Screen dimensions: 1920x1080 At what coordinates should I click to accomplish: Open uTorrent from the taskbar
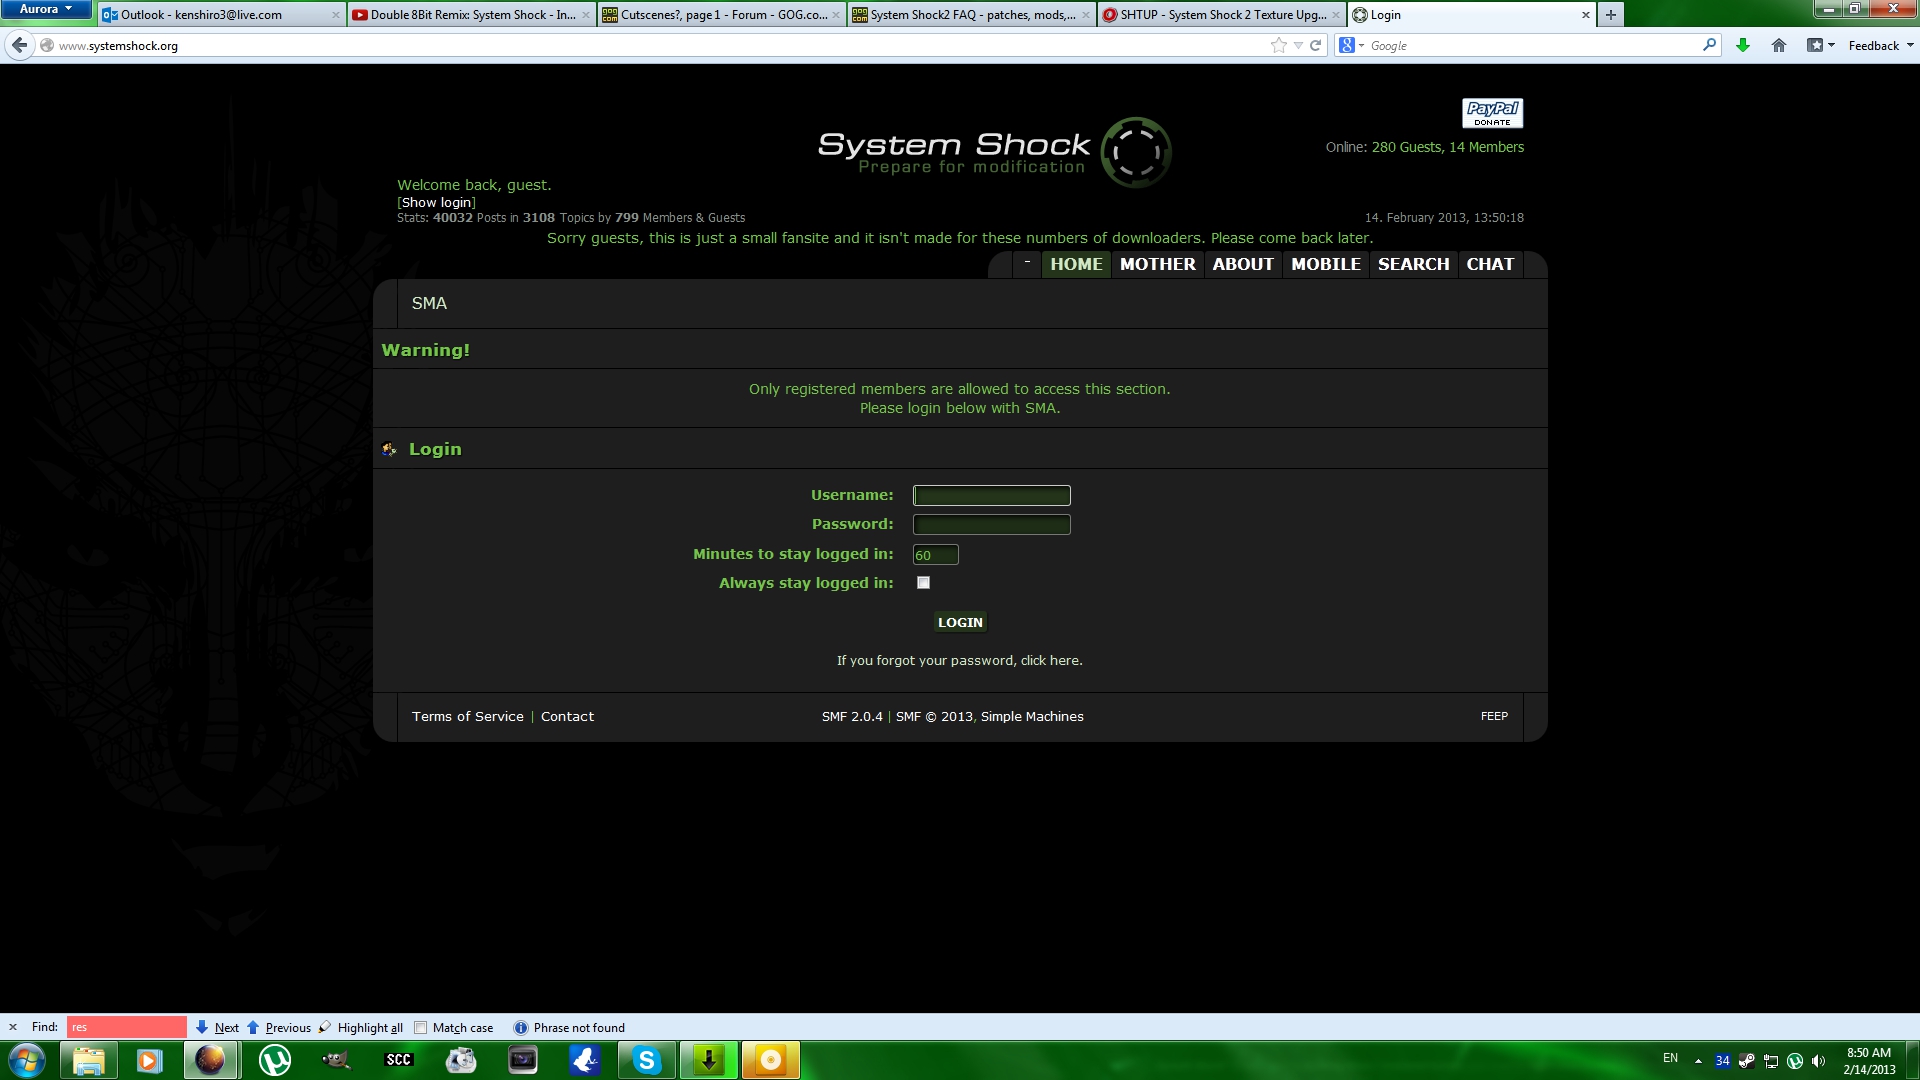click(x=274, y=1060)
